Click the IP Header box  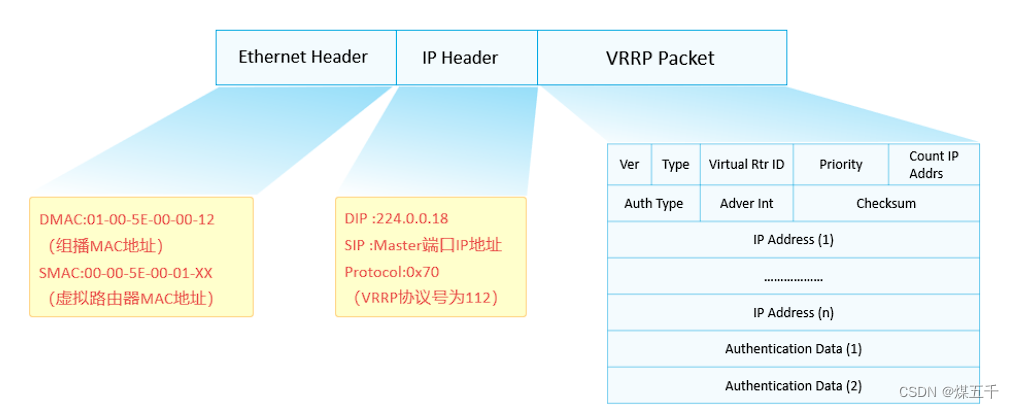click(467, 57)
